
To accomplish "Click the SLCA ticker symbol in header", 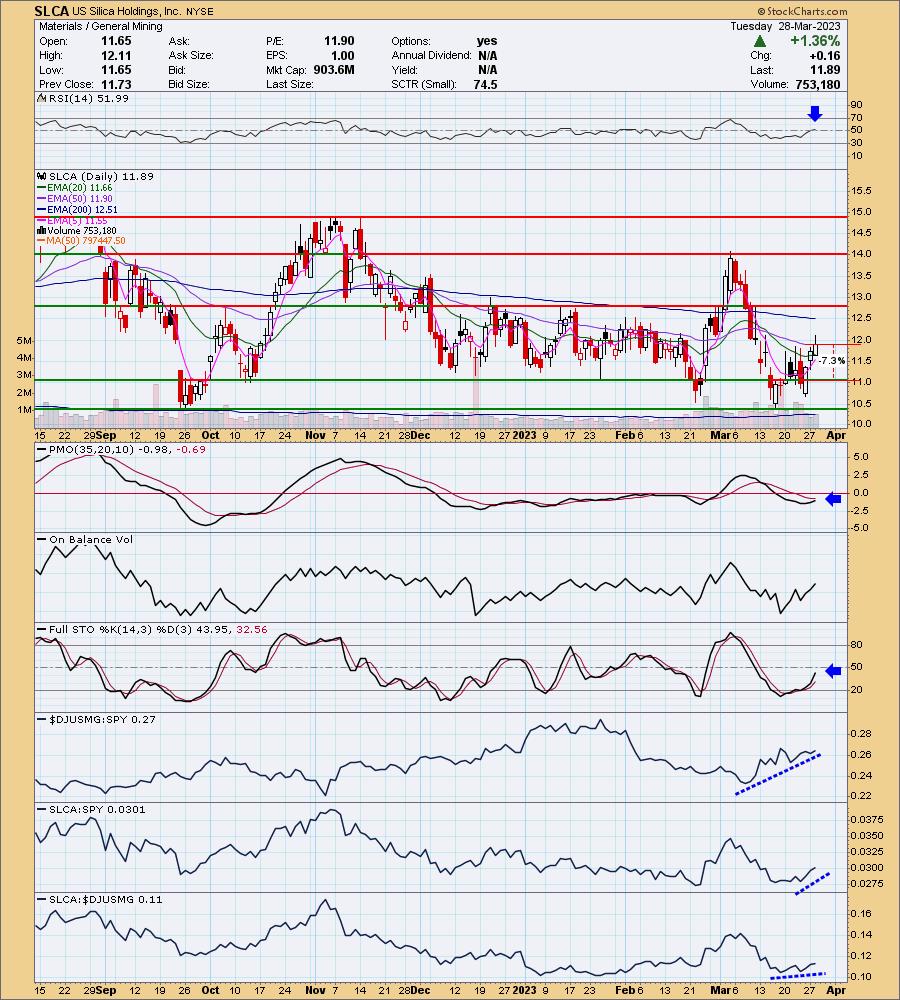I will point(51,11).
